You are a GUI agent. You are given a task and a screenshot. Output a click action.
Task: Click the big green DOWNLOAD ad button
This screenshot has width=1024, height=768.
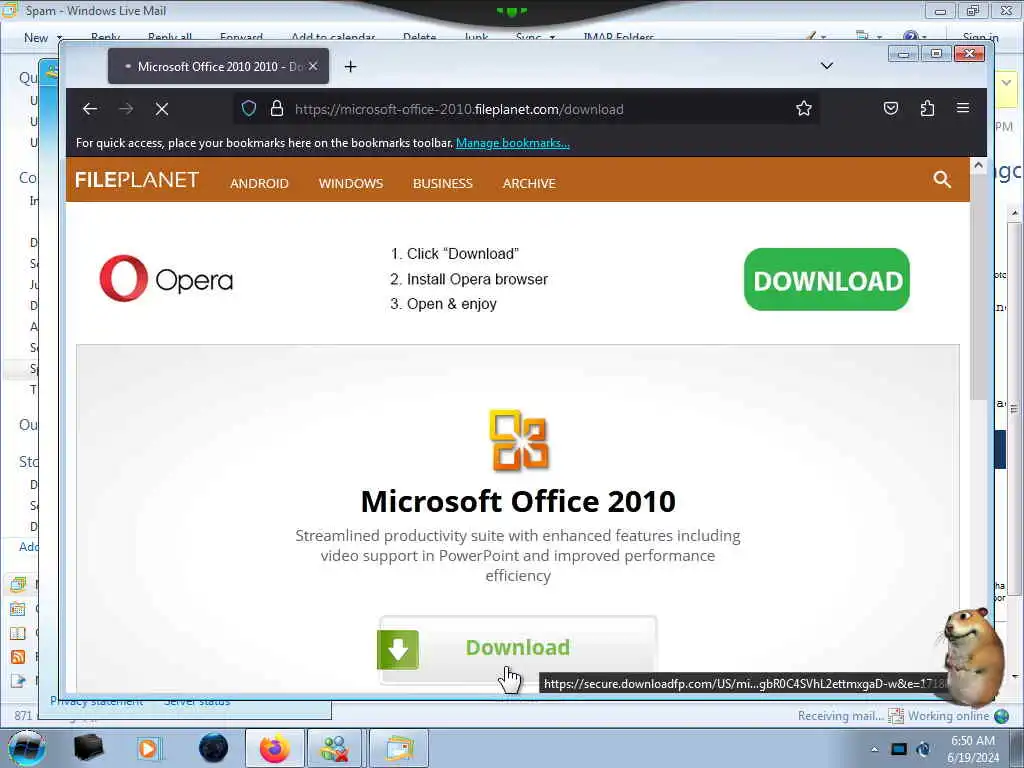tap(827, 280)
